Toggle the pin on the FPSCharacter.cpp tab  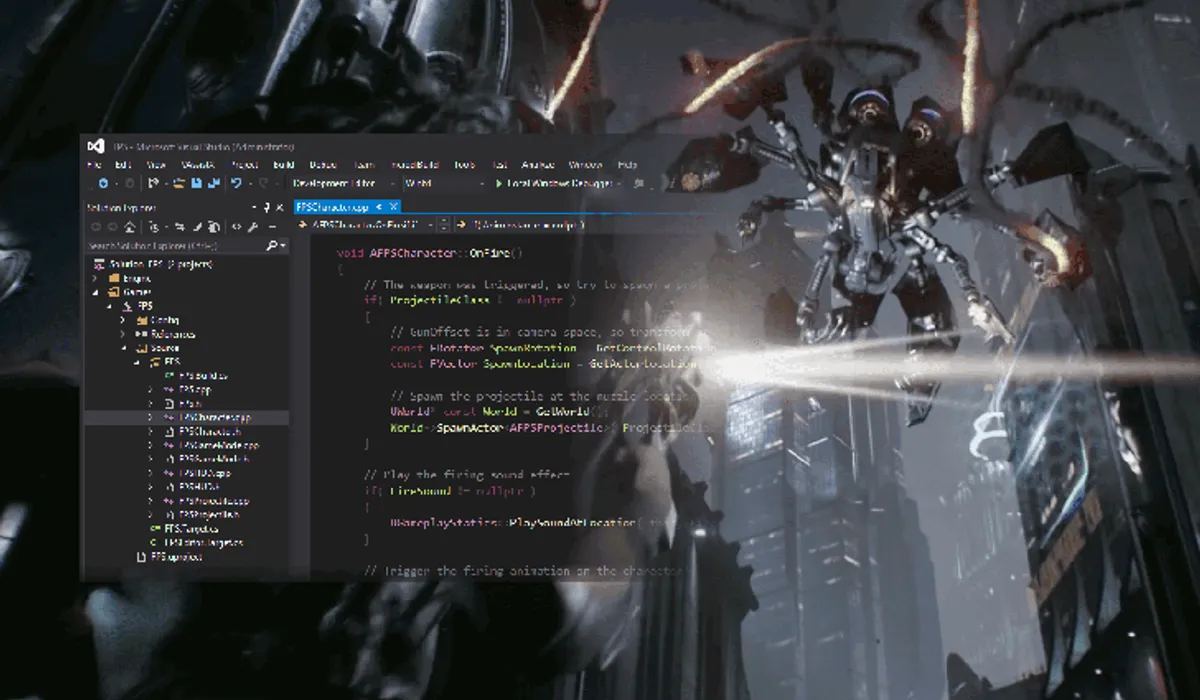379,207
